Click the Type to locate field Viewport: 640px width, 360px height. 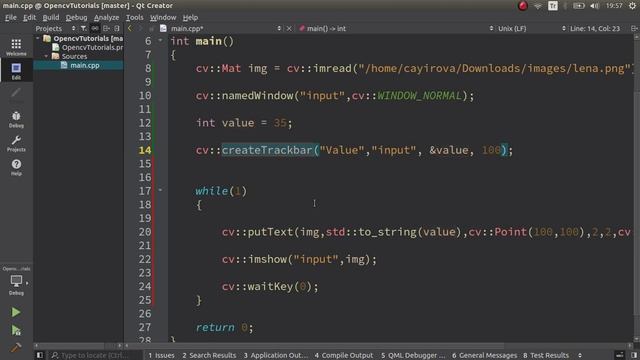click(x=96, y=355)
